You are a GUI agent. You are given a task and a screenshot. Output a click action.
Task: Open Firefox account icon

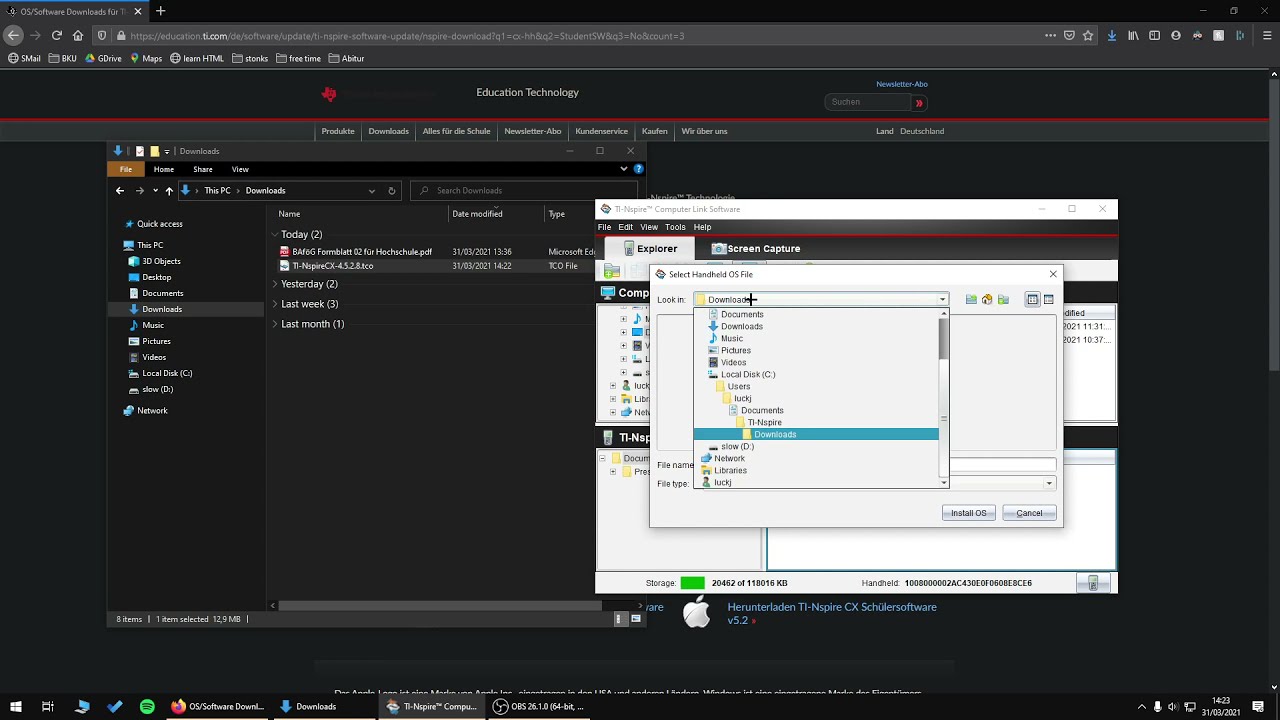(1176, 35)
